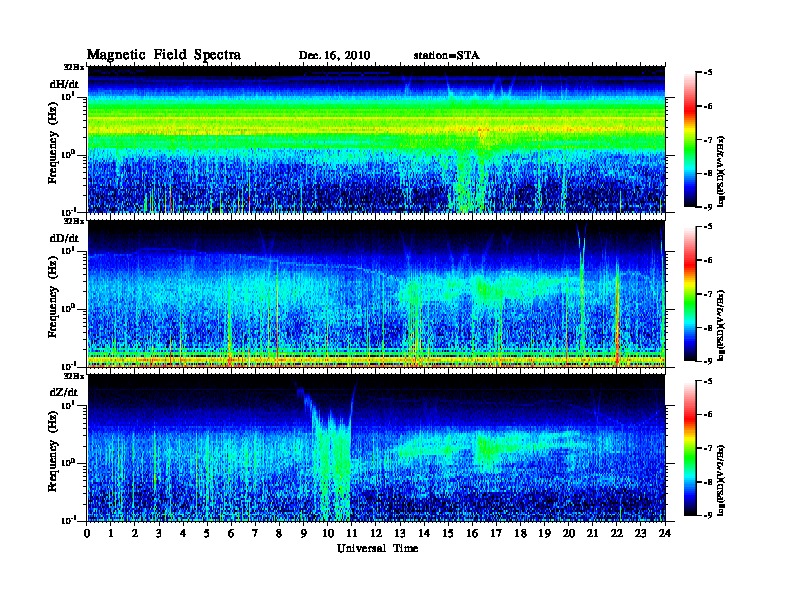Click the log(PSD) label of dH/dt color bar
Image resolution: width=792 pixels, height=612 pixels.
coord(721,170)
